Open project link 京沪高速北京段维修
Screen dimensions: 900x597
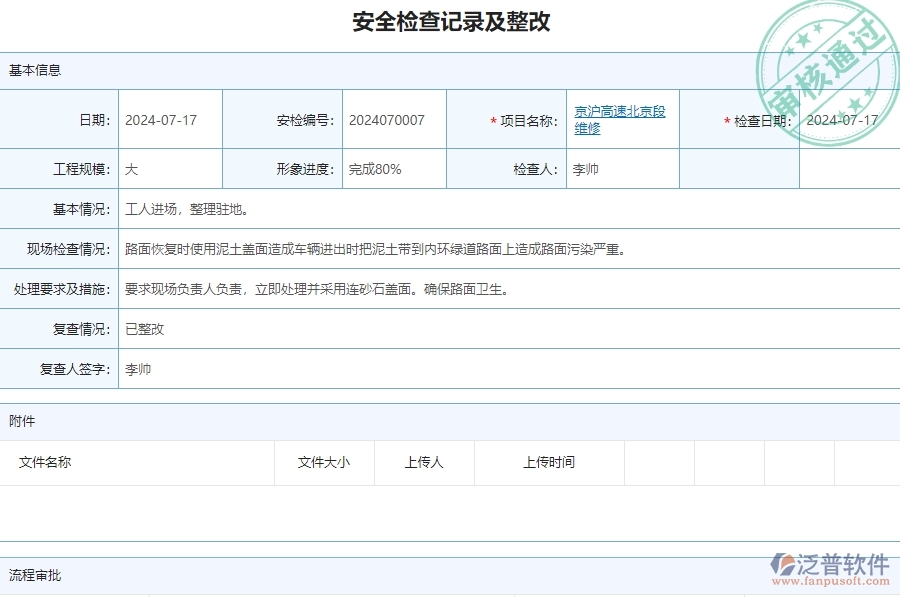pos(618,119)
